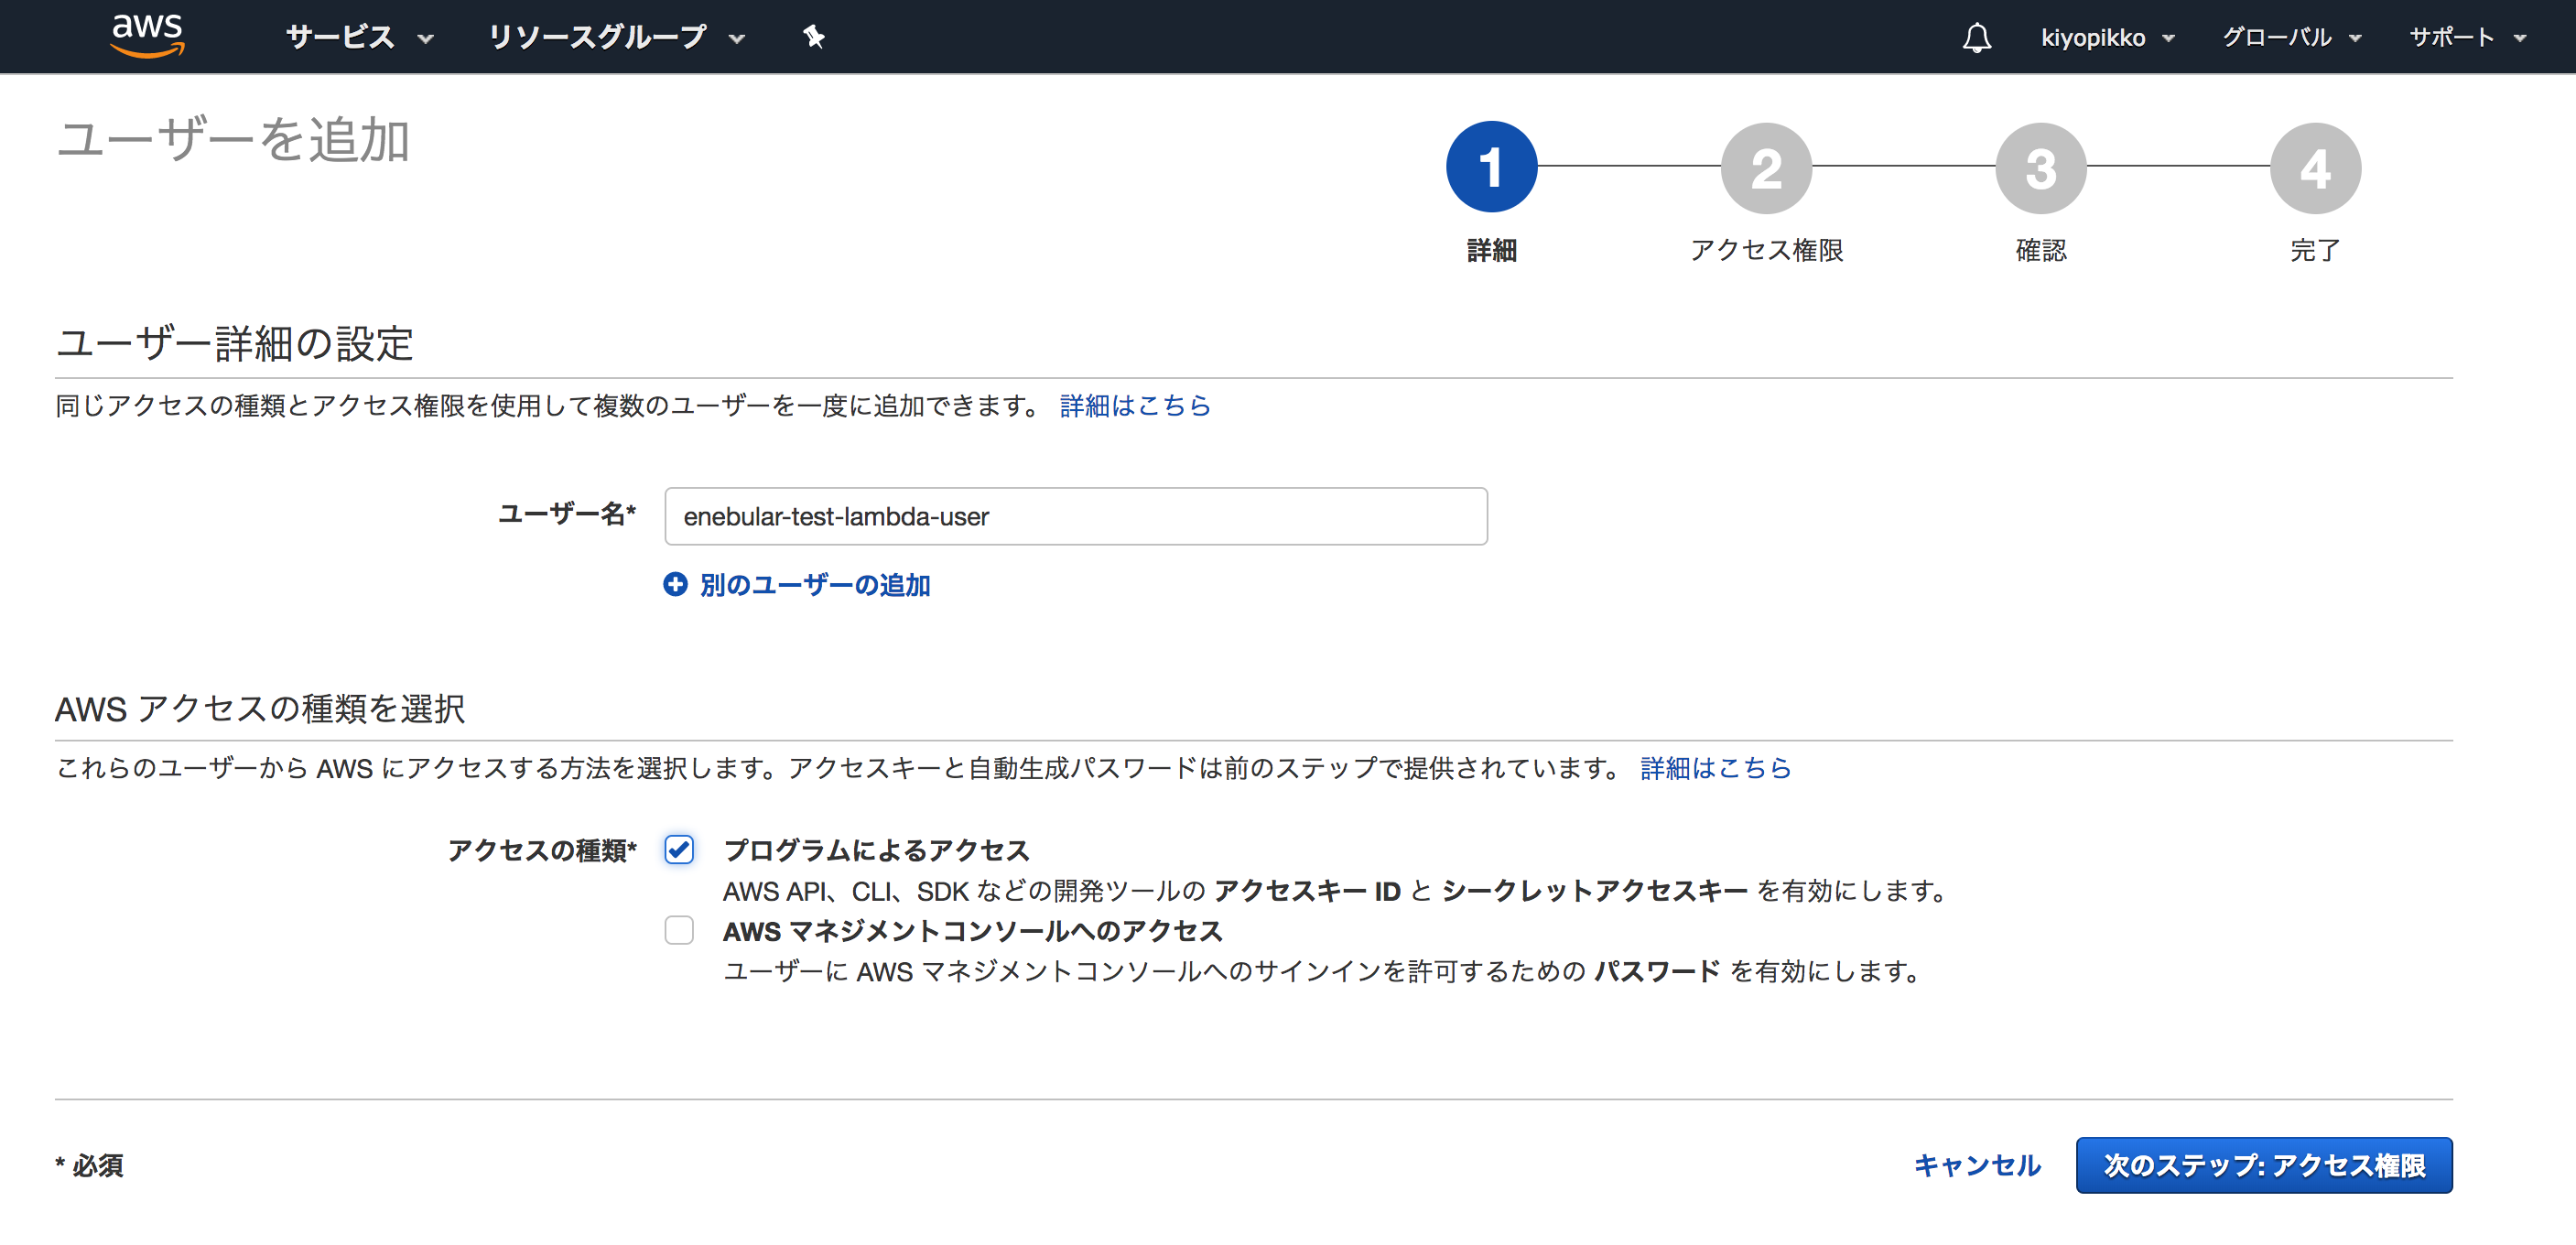Click the ユーザー名 input field
The image size is (2576, 1245).
click(x=1075, y=516)
